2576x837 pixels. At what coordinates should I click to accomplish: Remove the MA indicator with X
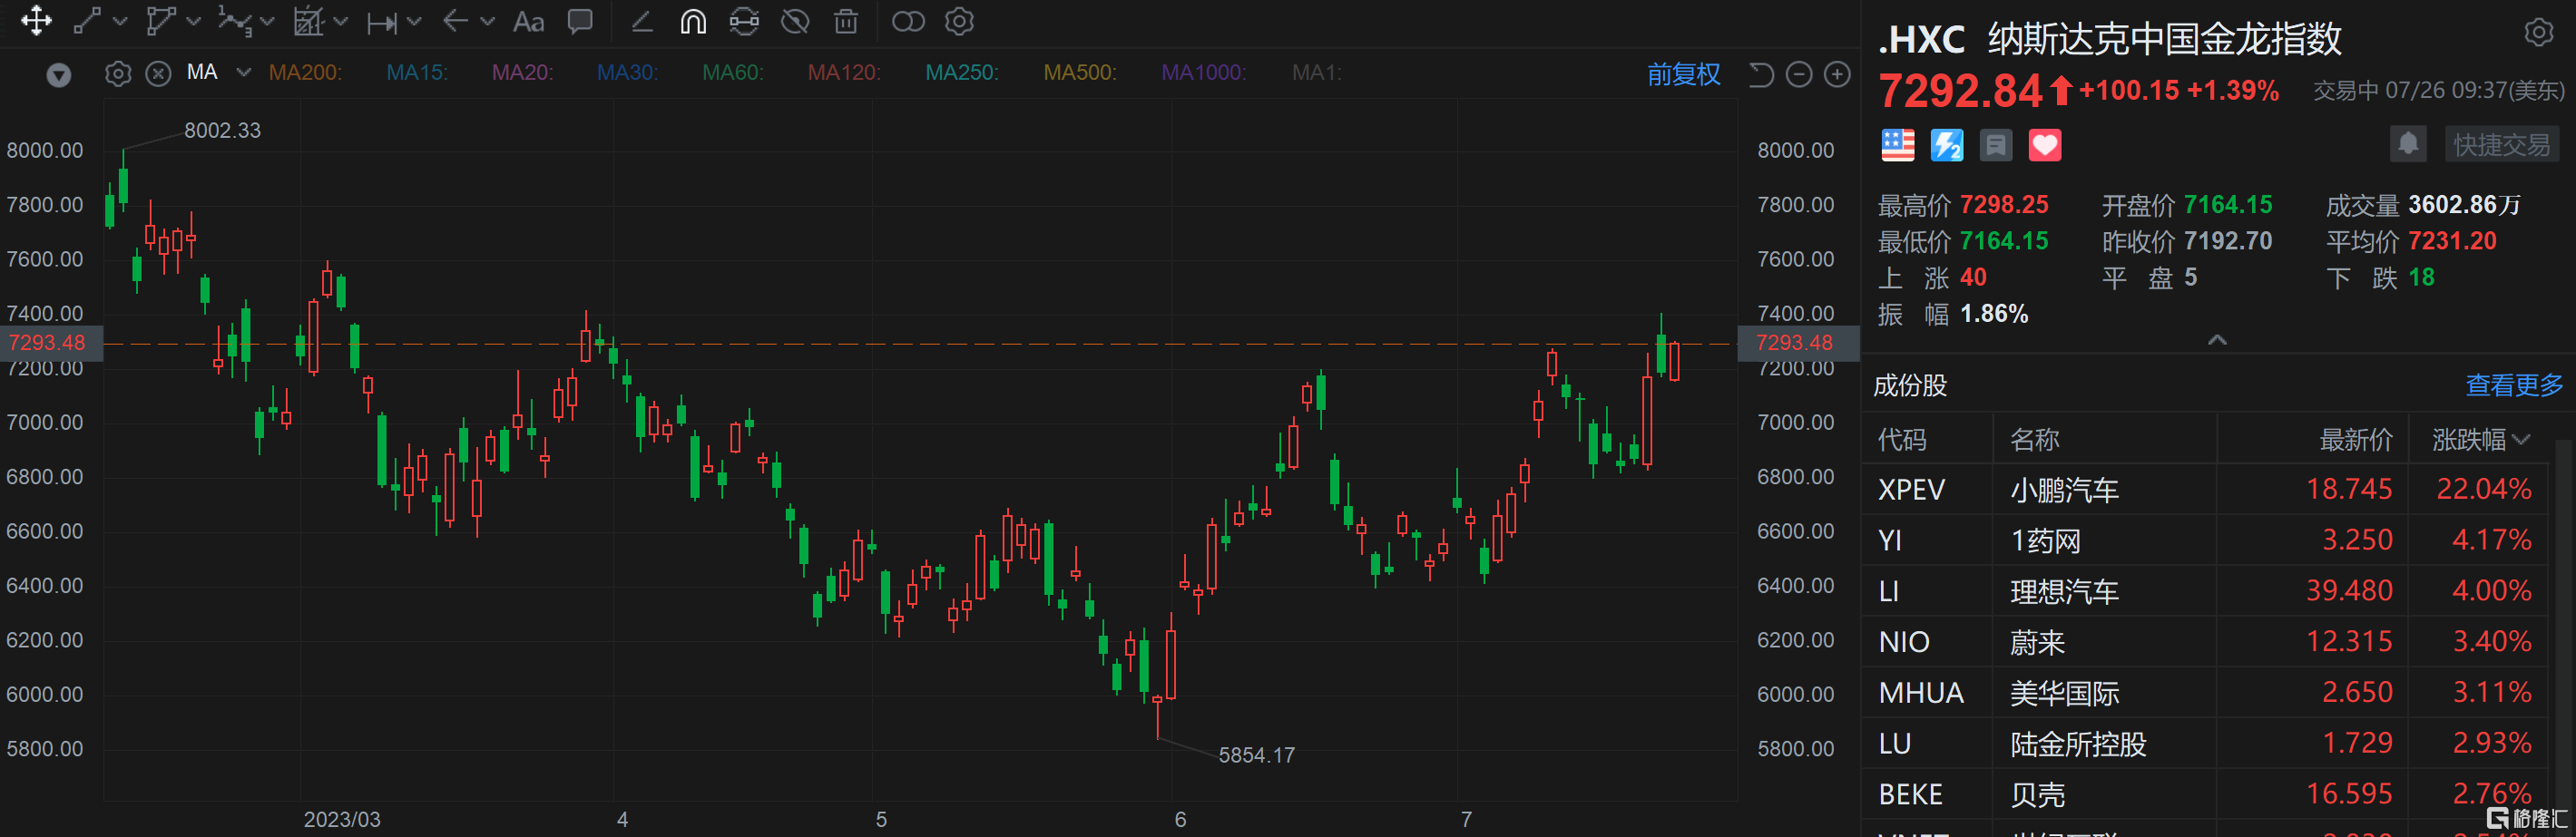point(158,74)
